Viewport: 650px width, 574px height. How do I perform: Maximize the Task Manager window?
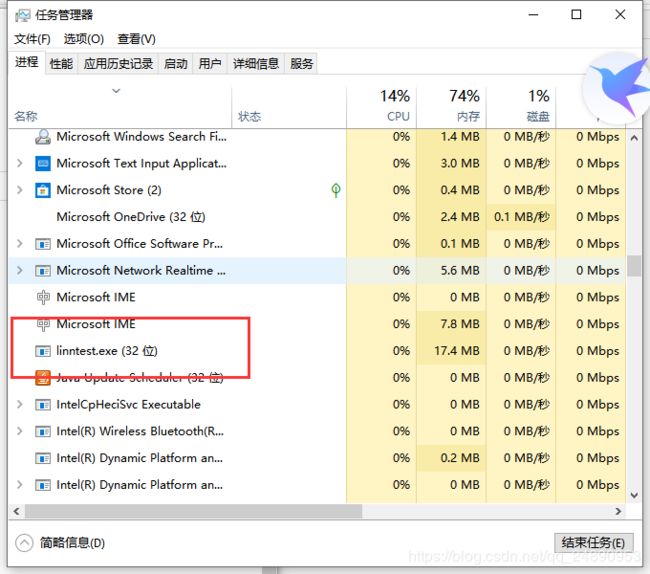tap(576, 15)
